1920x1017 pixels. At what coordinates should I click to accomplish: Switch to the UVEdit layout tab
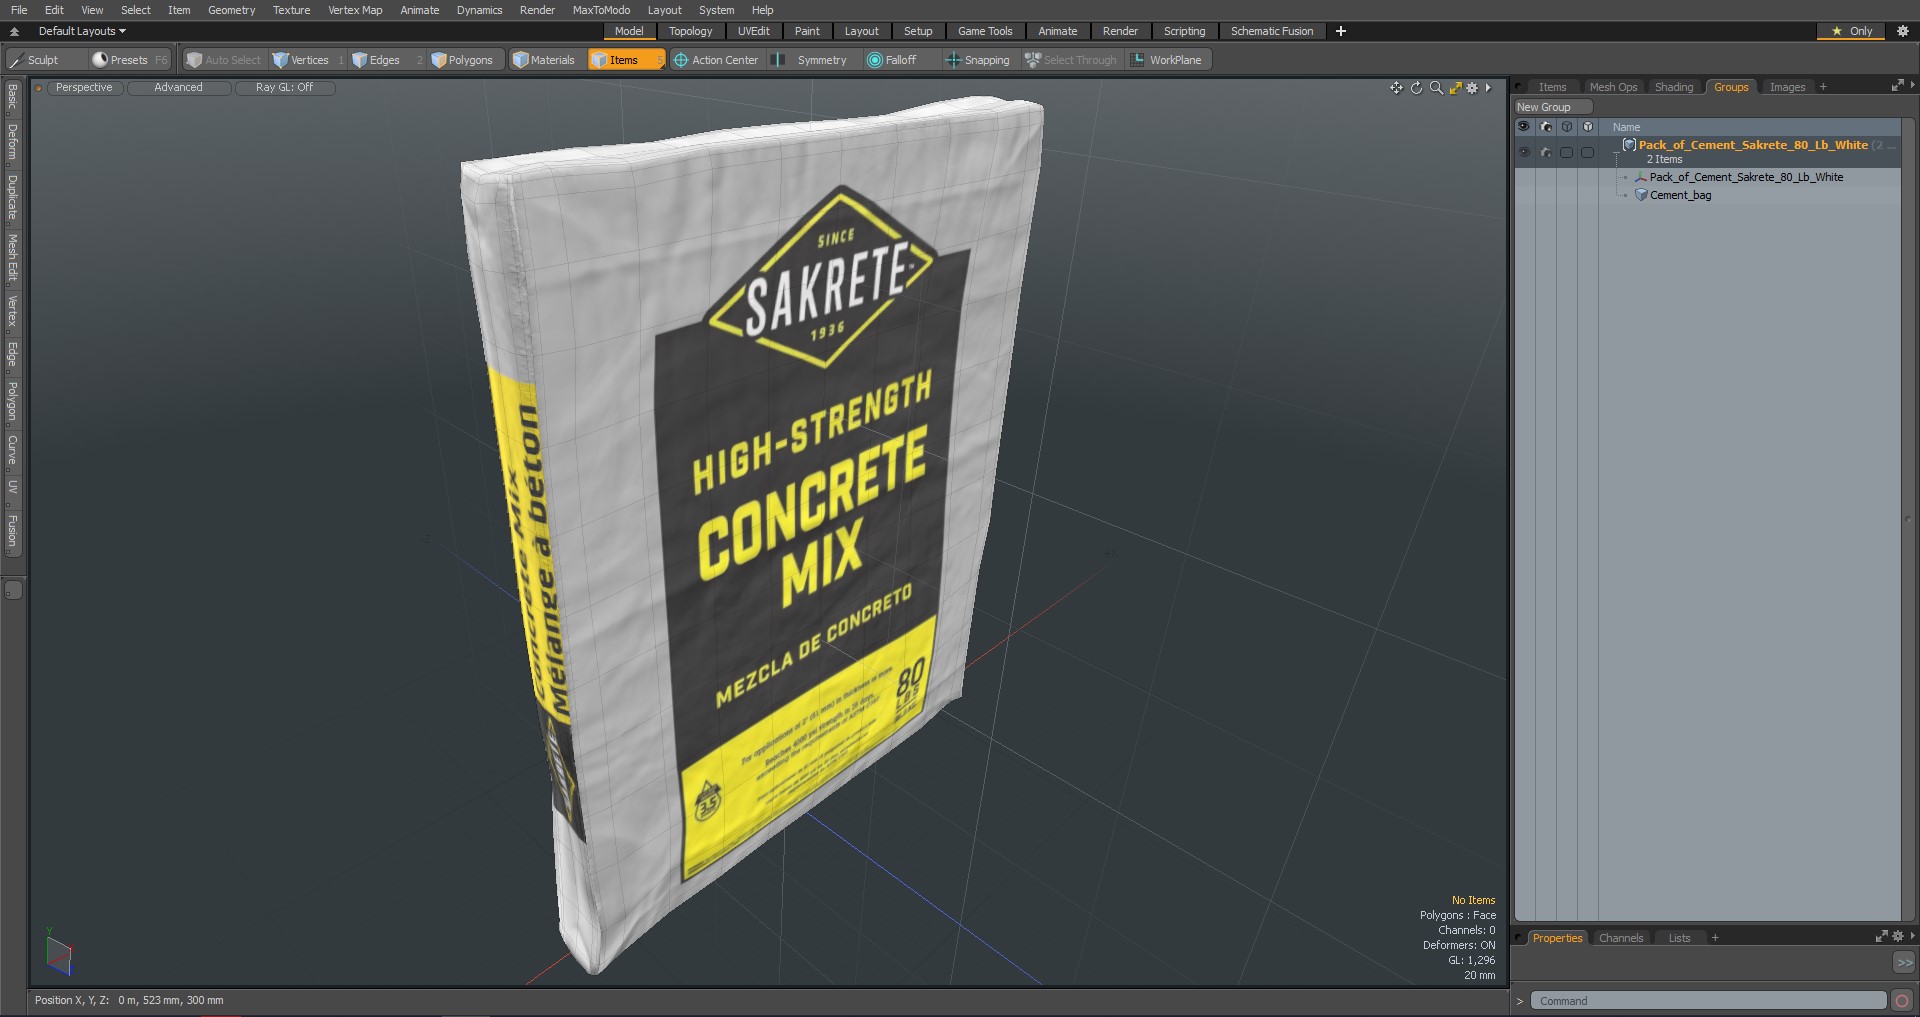[x=754, y=31]
